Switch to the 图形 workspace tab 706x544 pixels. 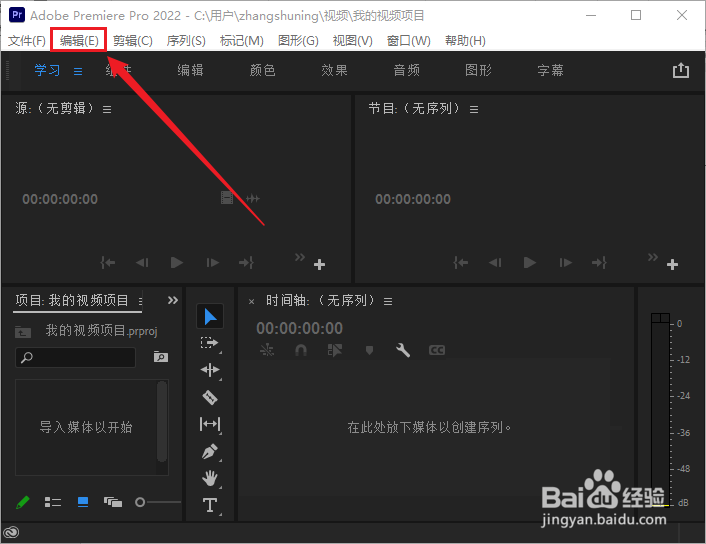tap(478, 70)
